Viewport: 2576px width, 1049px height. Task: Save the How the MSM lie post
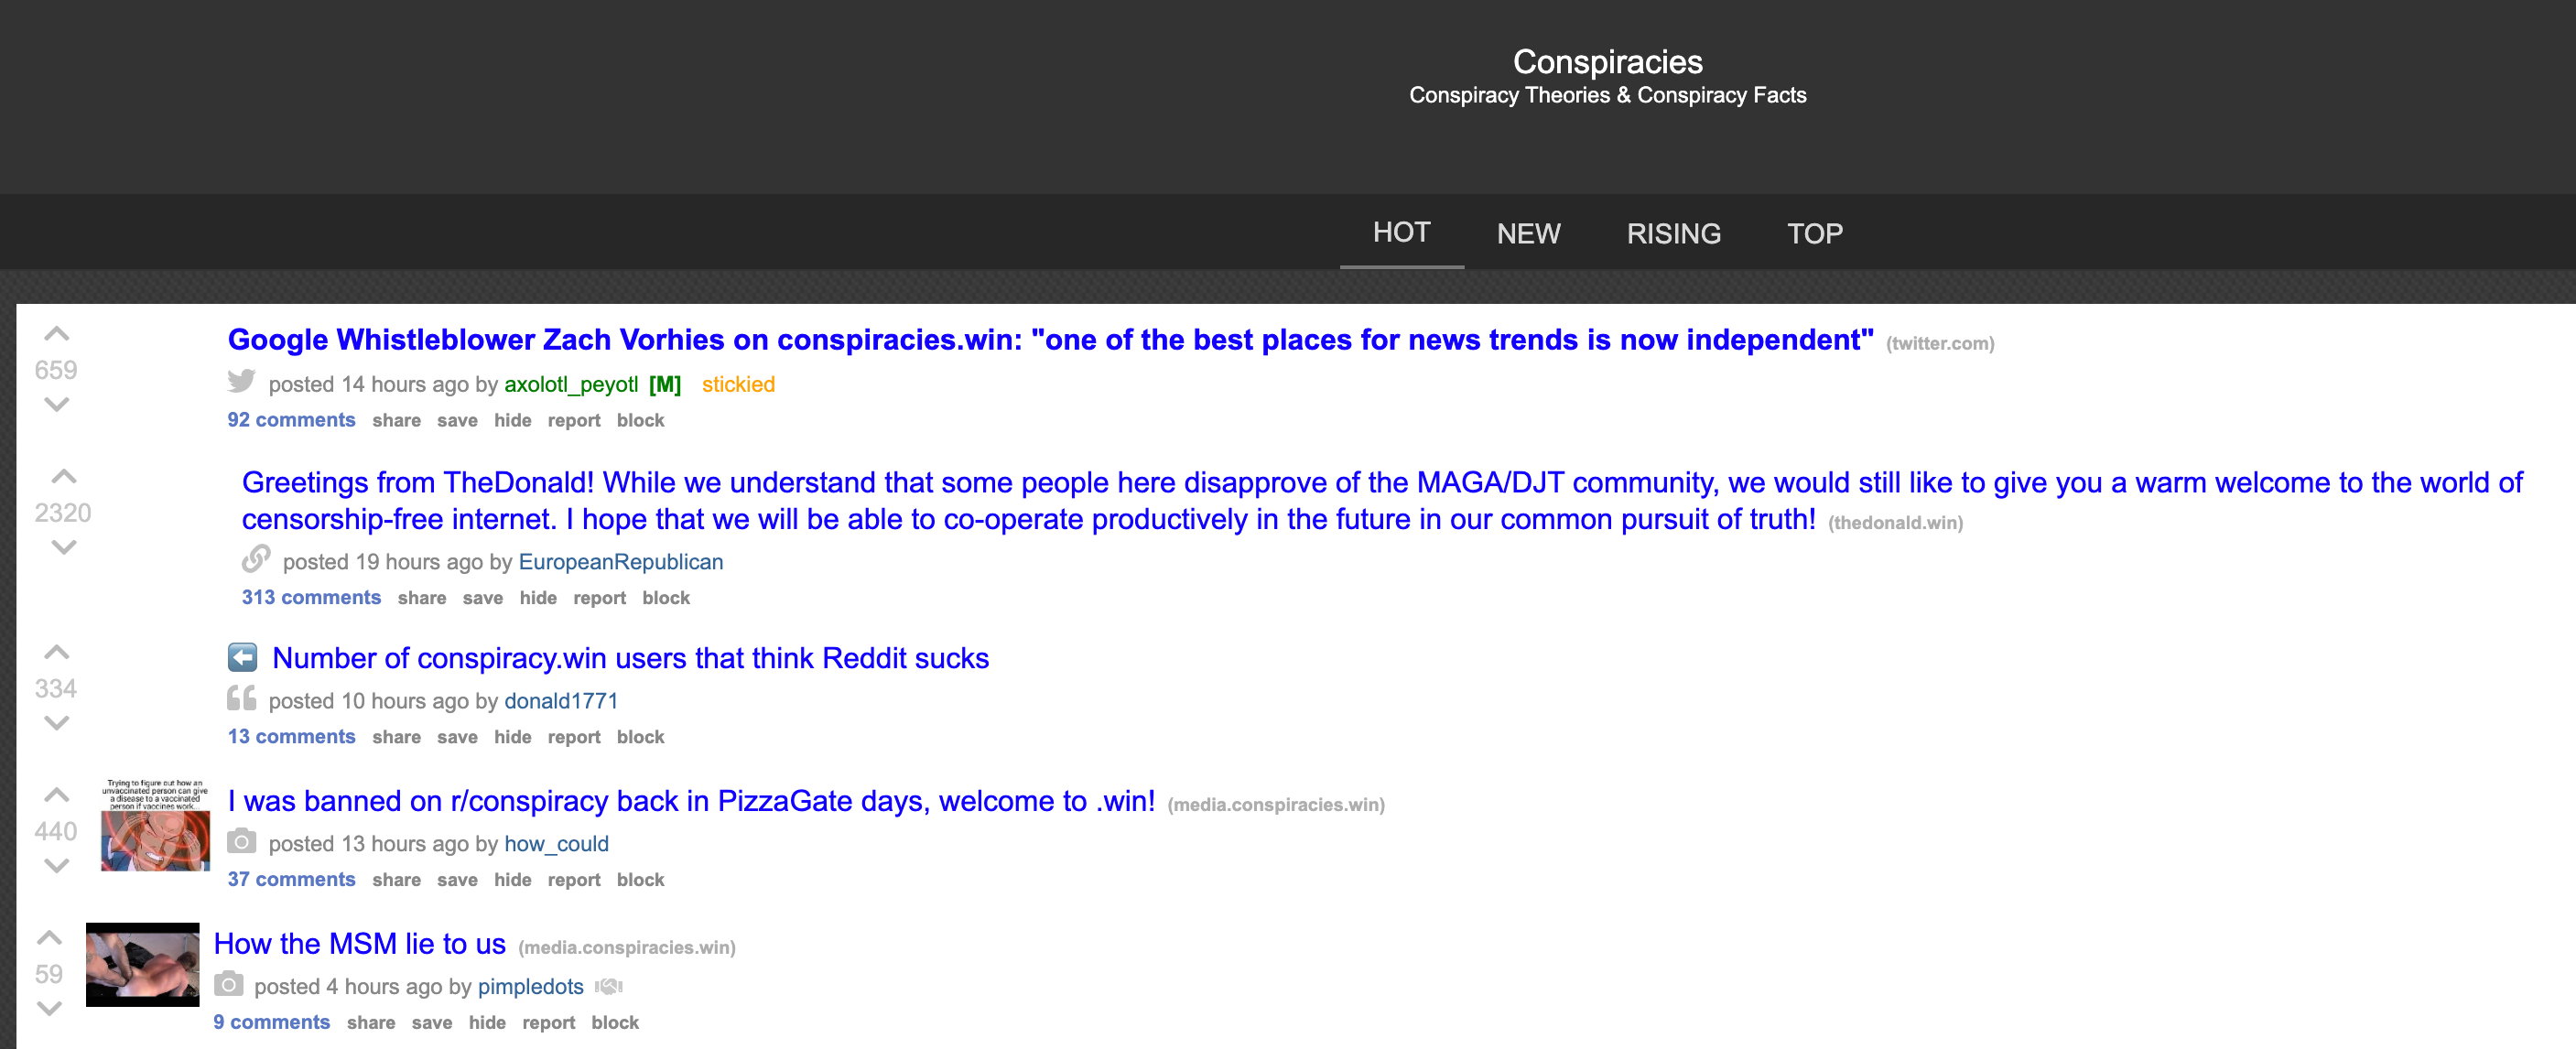[x=431, y=1022]
